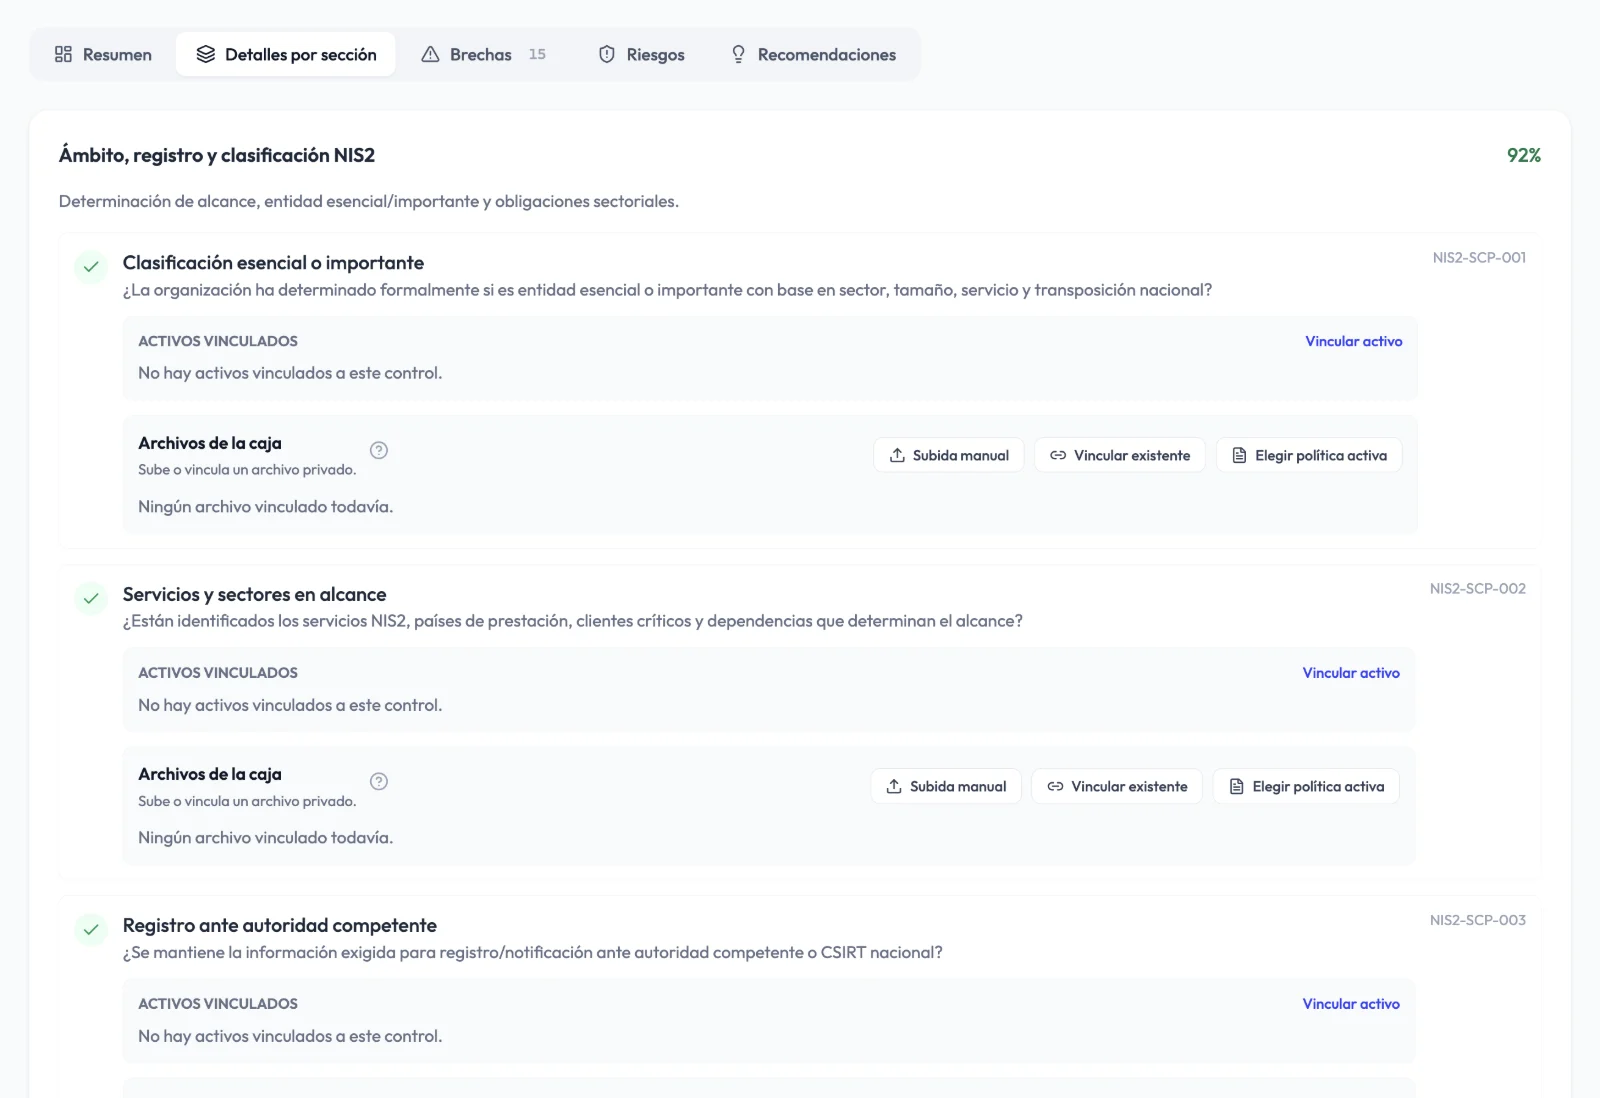Click the 92% section score

point(1524,155)
